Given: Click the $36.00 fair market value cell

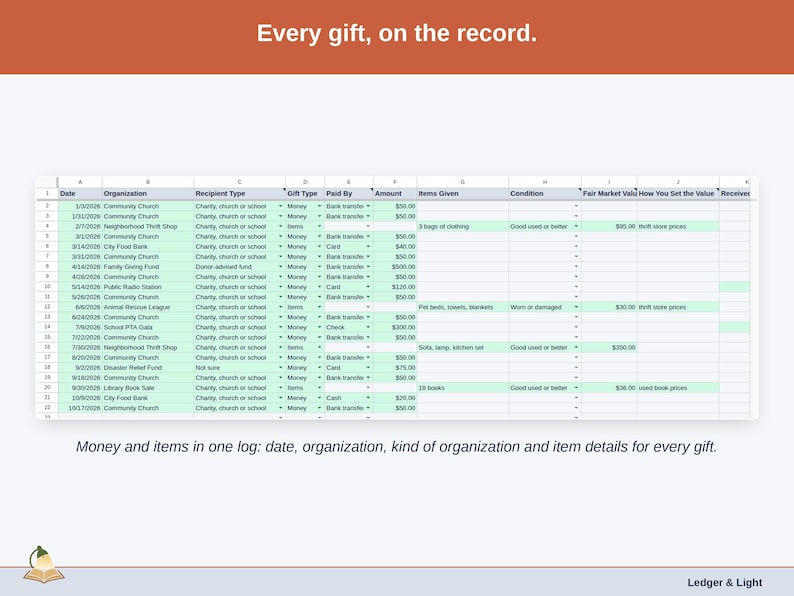Looking at the screenshot, I should pos(609,388).
